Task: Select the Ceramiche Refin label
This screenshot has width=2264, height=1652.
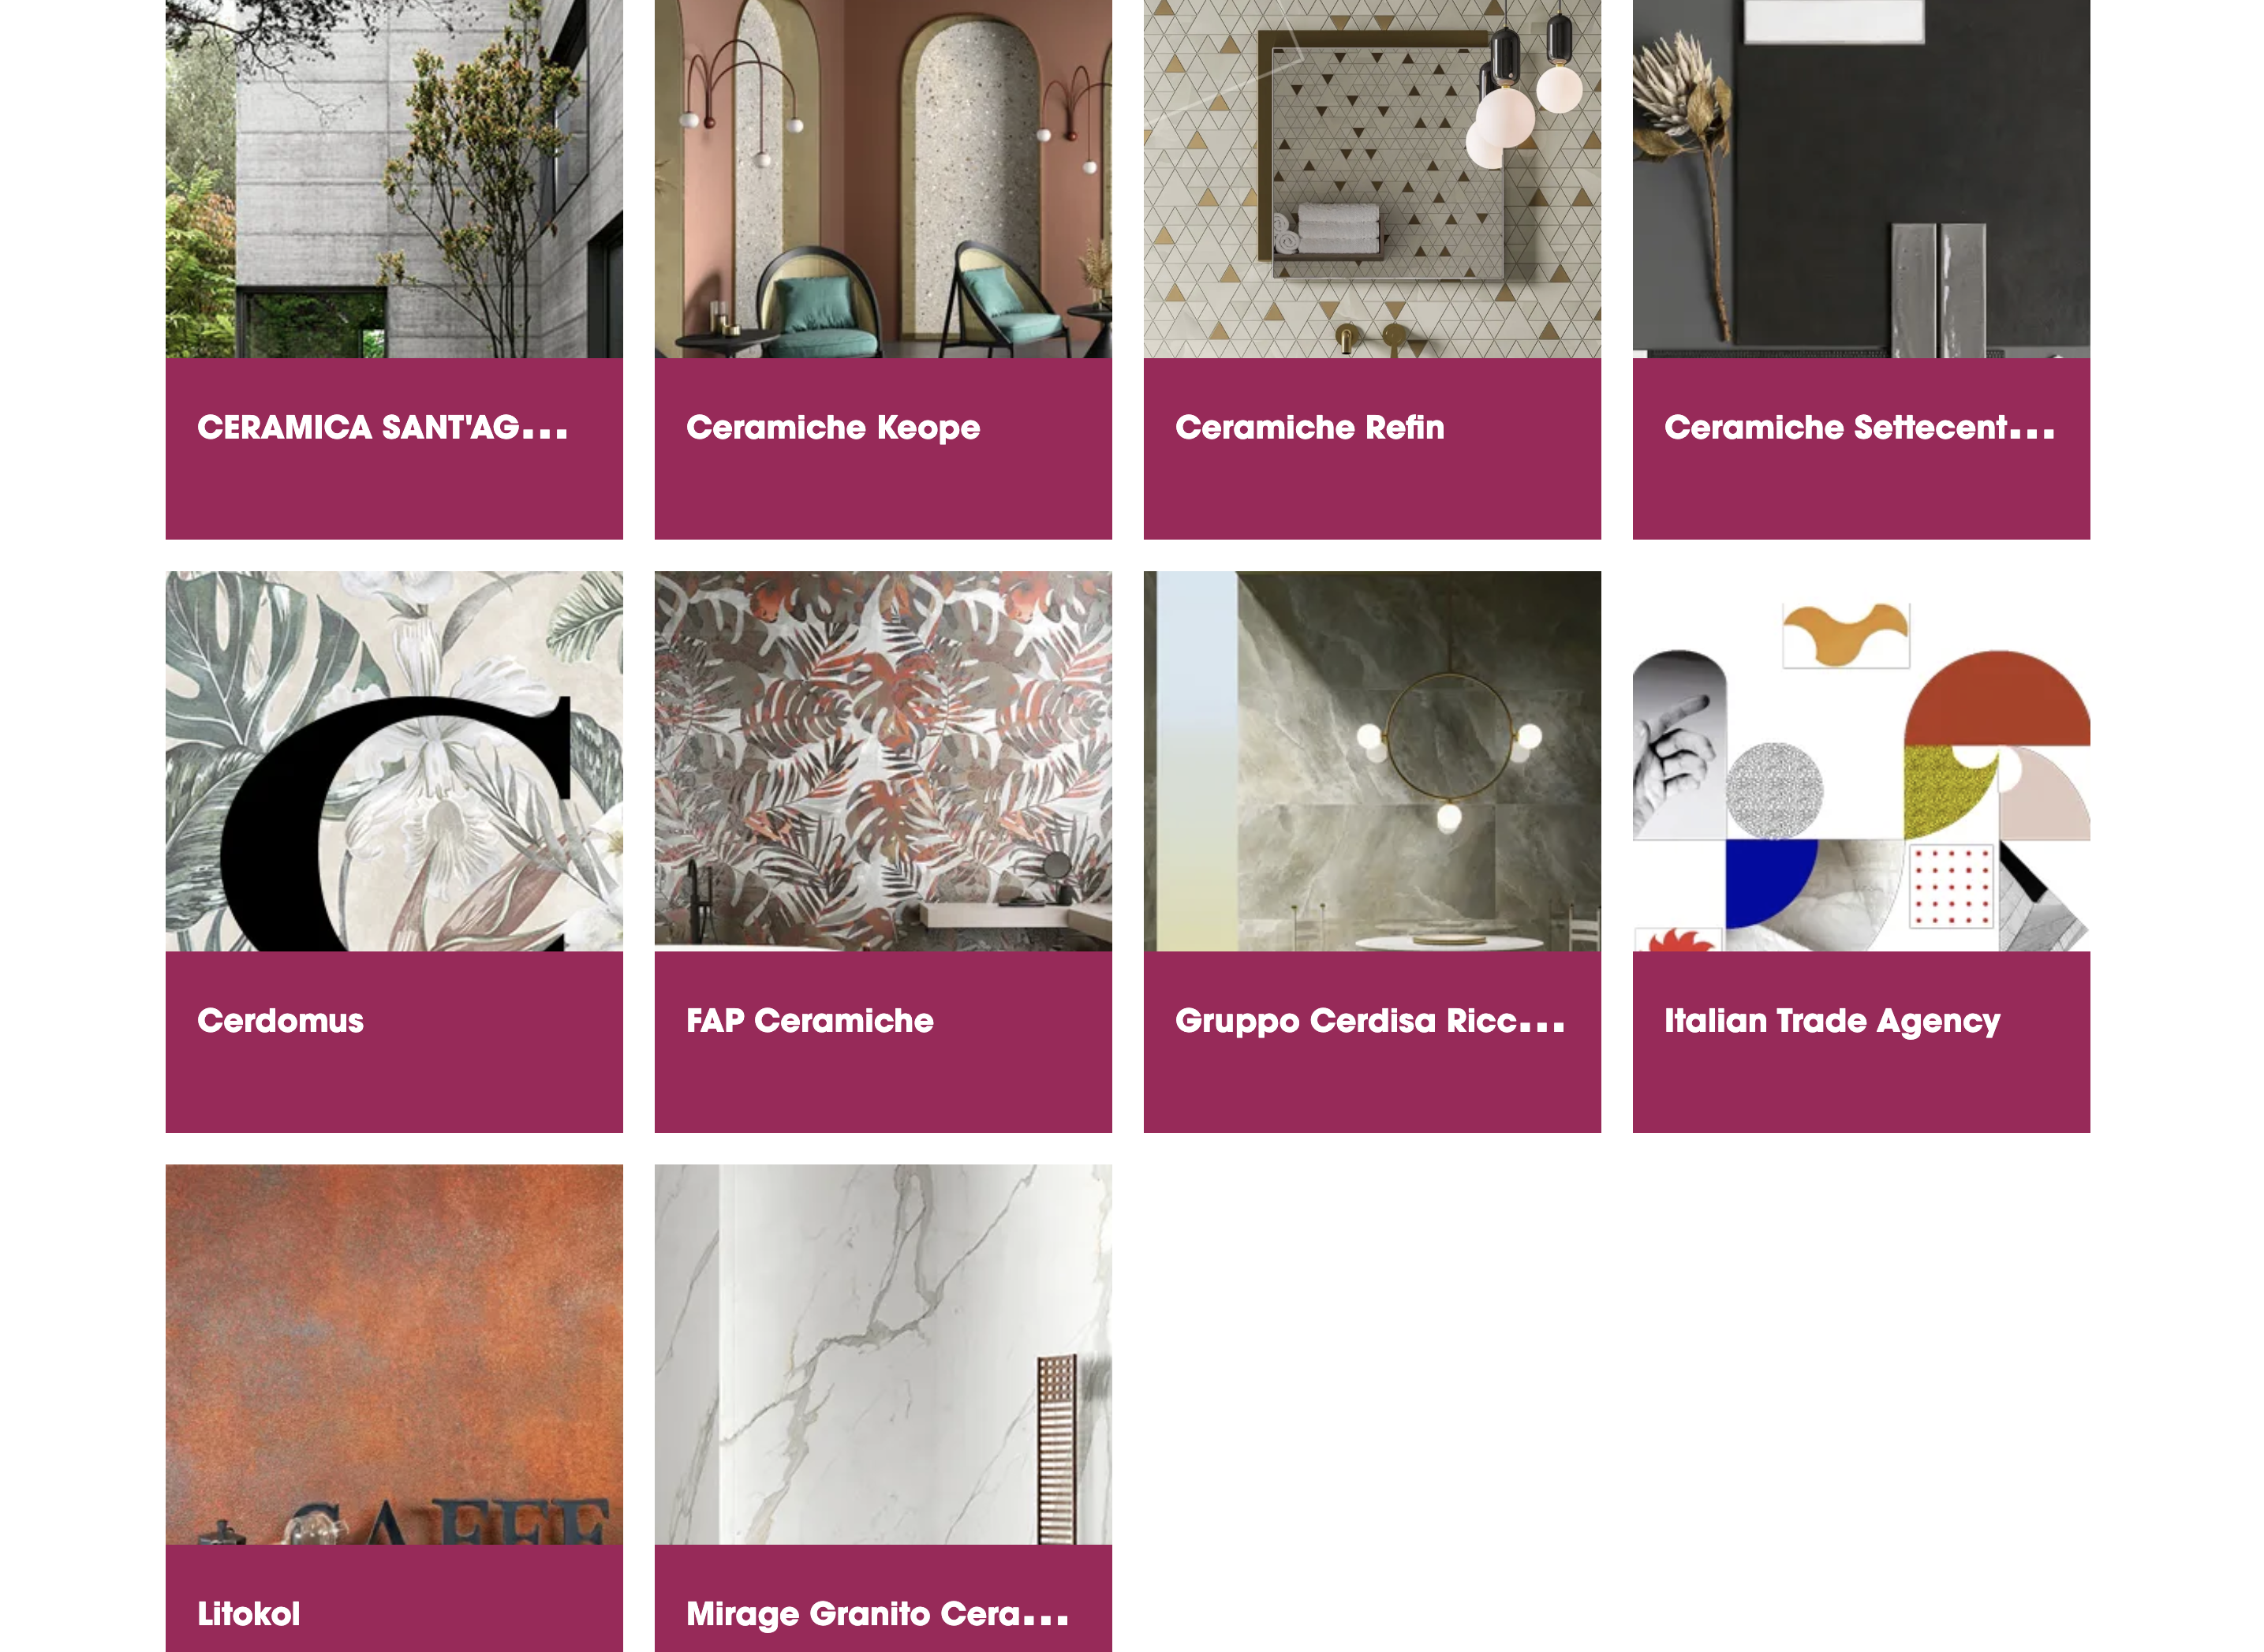Action: coord(1310,428)
